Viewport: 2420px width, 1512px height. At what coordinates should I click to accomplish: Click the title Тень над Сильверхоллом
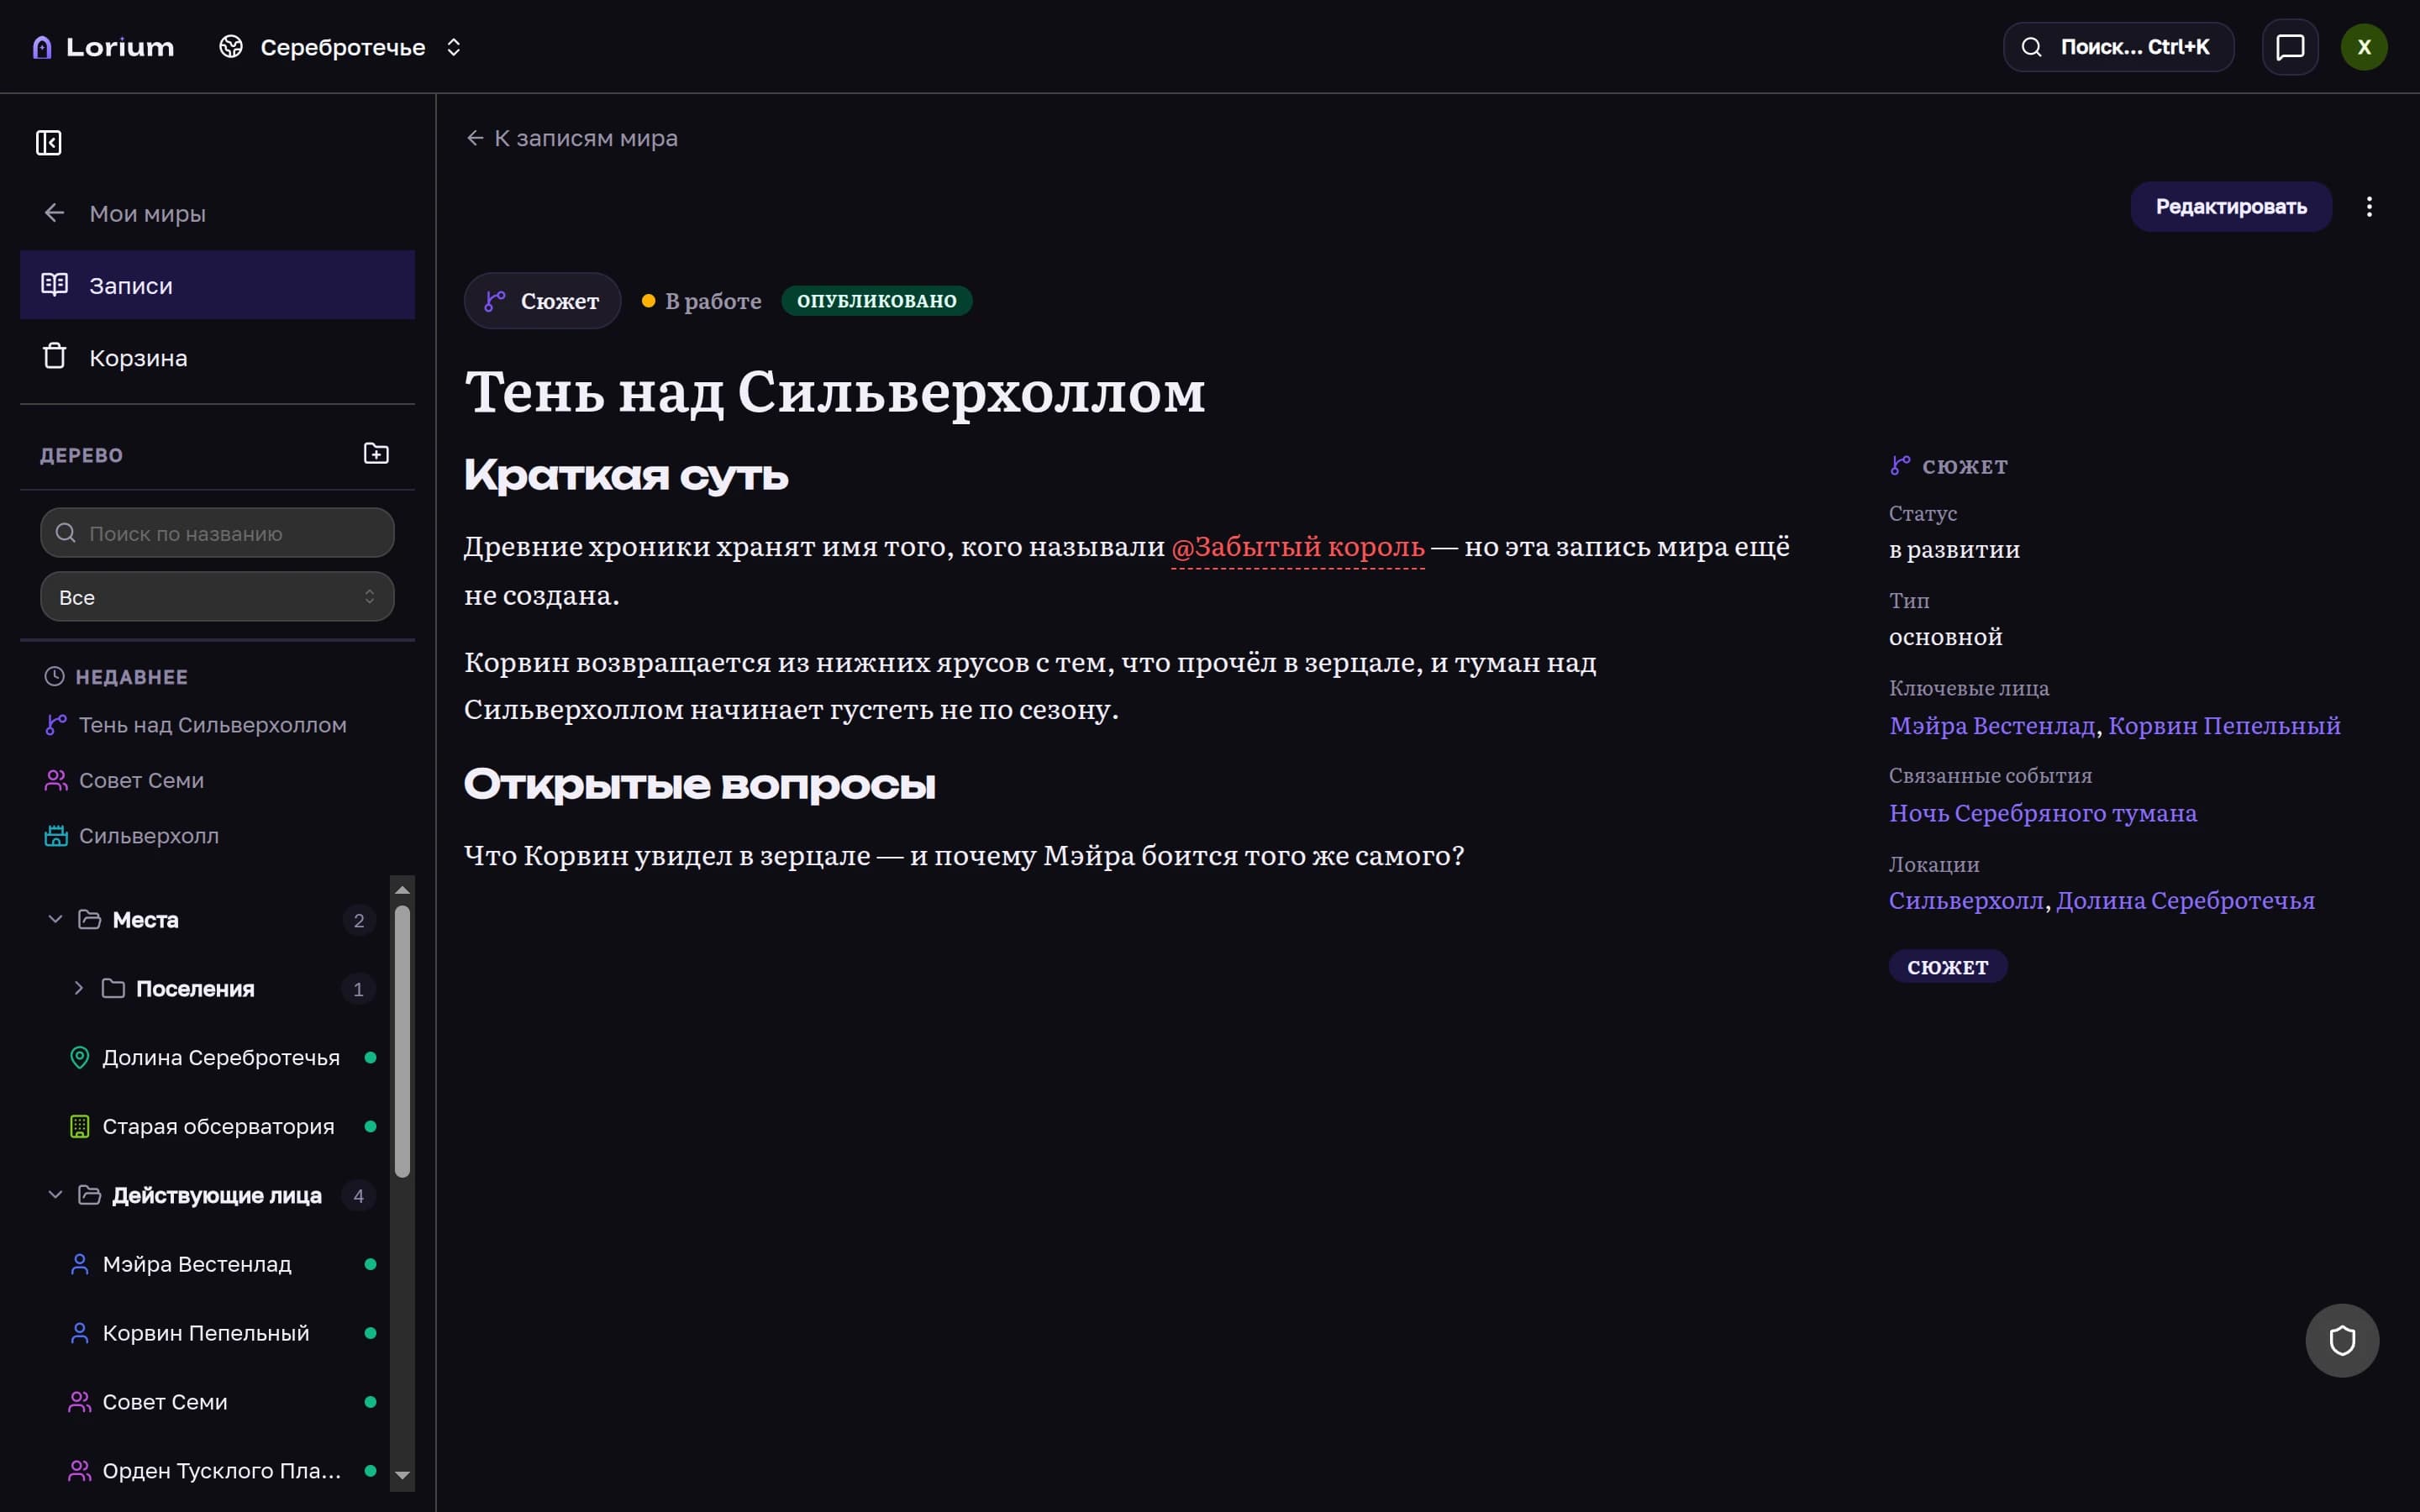[835, 392]
